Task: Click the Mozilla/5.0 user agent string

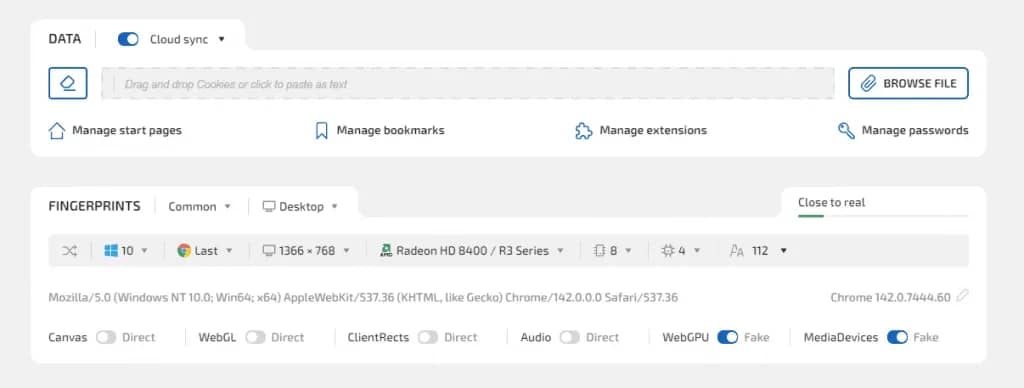Action: (363, 298)
